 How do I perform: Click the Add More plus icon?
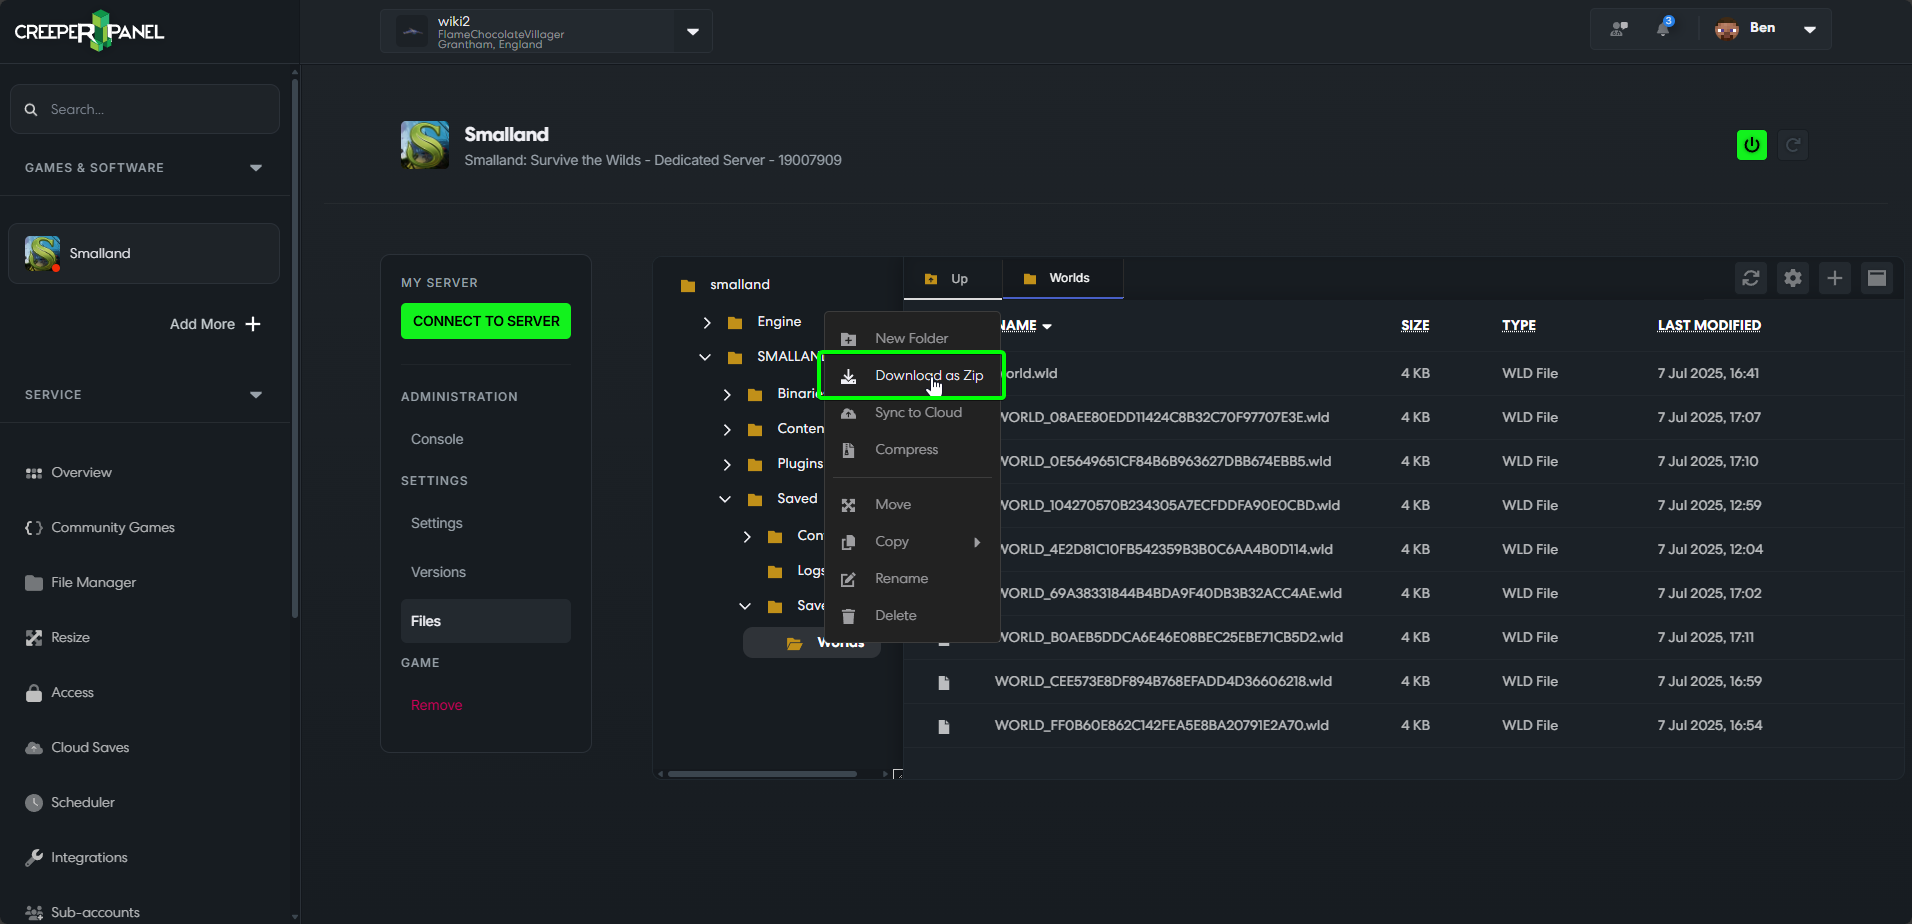point(253,324)
